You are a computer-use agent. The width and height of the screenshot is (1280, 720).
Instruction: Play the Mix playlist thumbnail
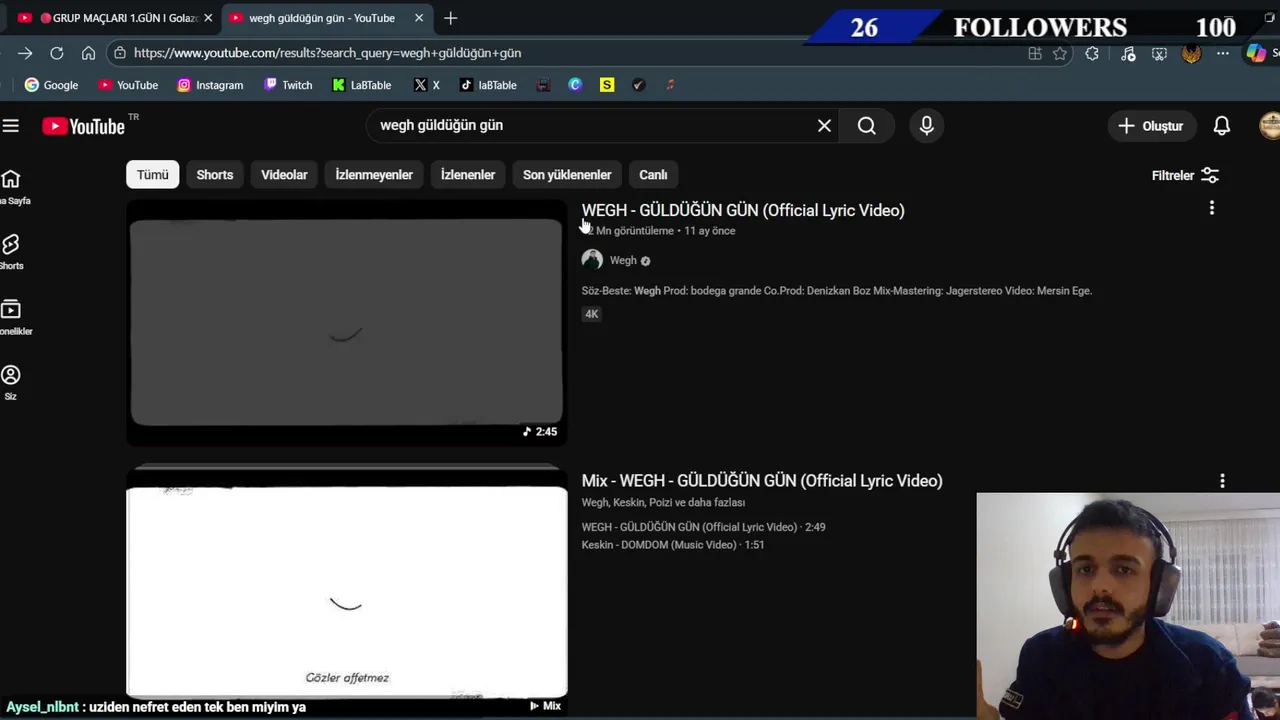(346, 590)
